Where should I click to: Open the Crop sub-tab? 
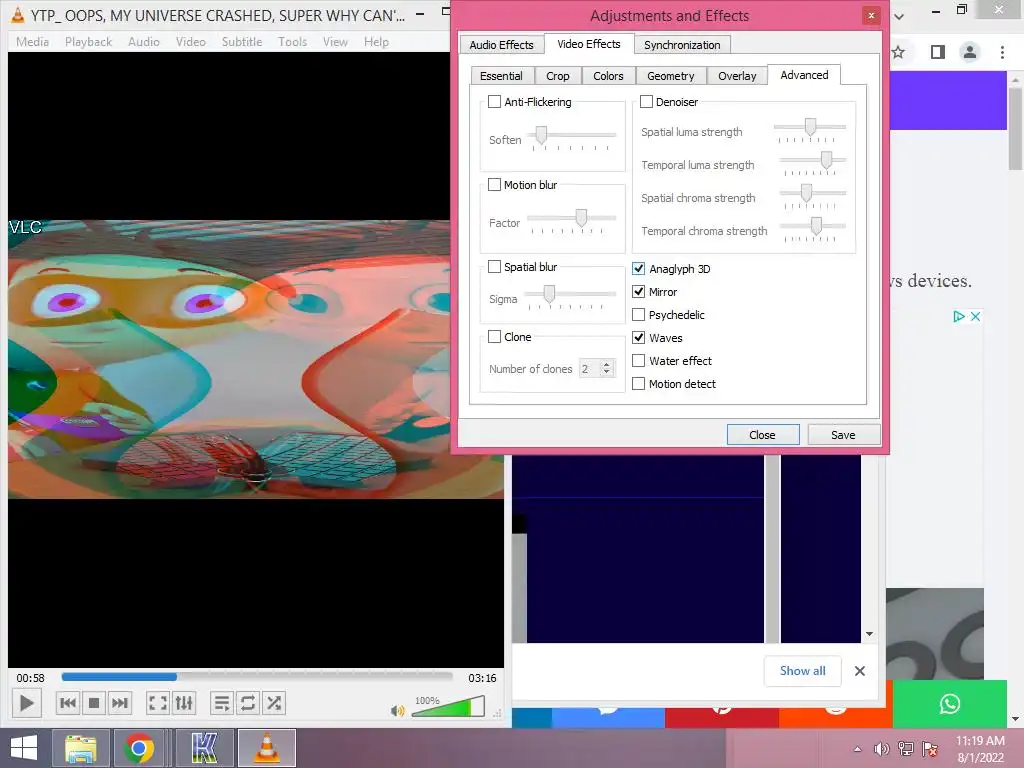pyautogui.click(x=558, y=76)
